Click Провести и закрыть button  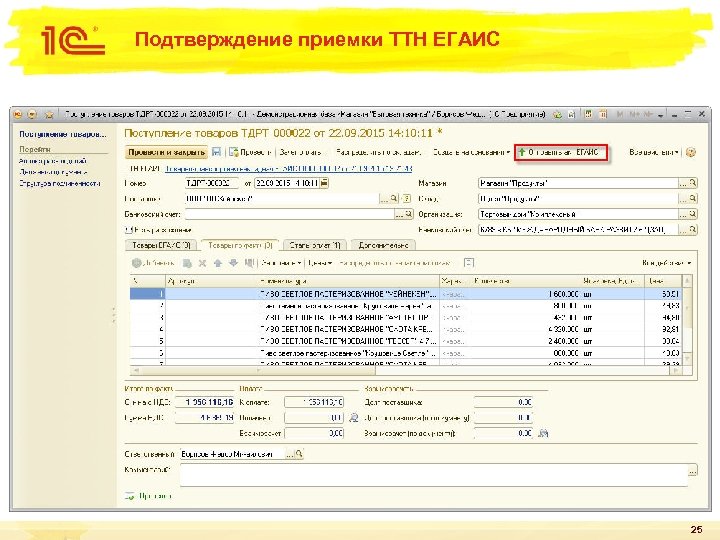(166, 152)
